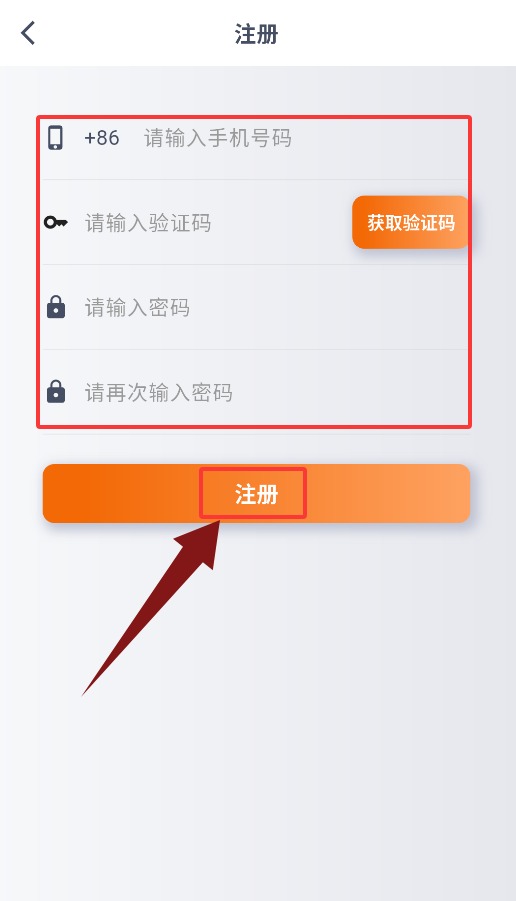Click the dark red arrow annotation

(x=152, y=608)
